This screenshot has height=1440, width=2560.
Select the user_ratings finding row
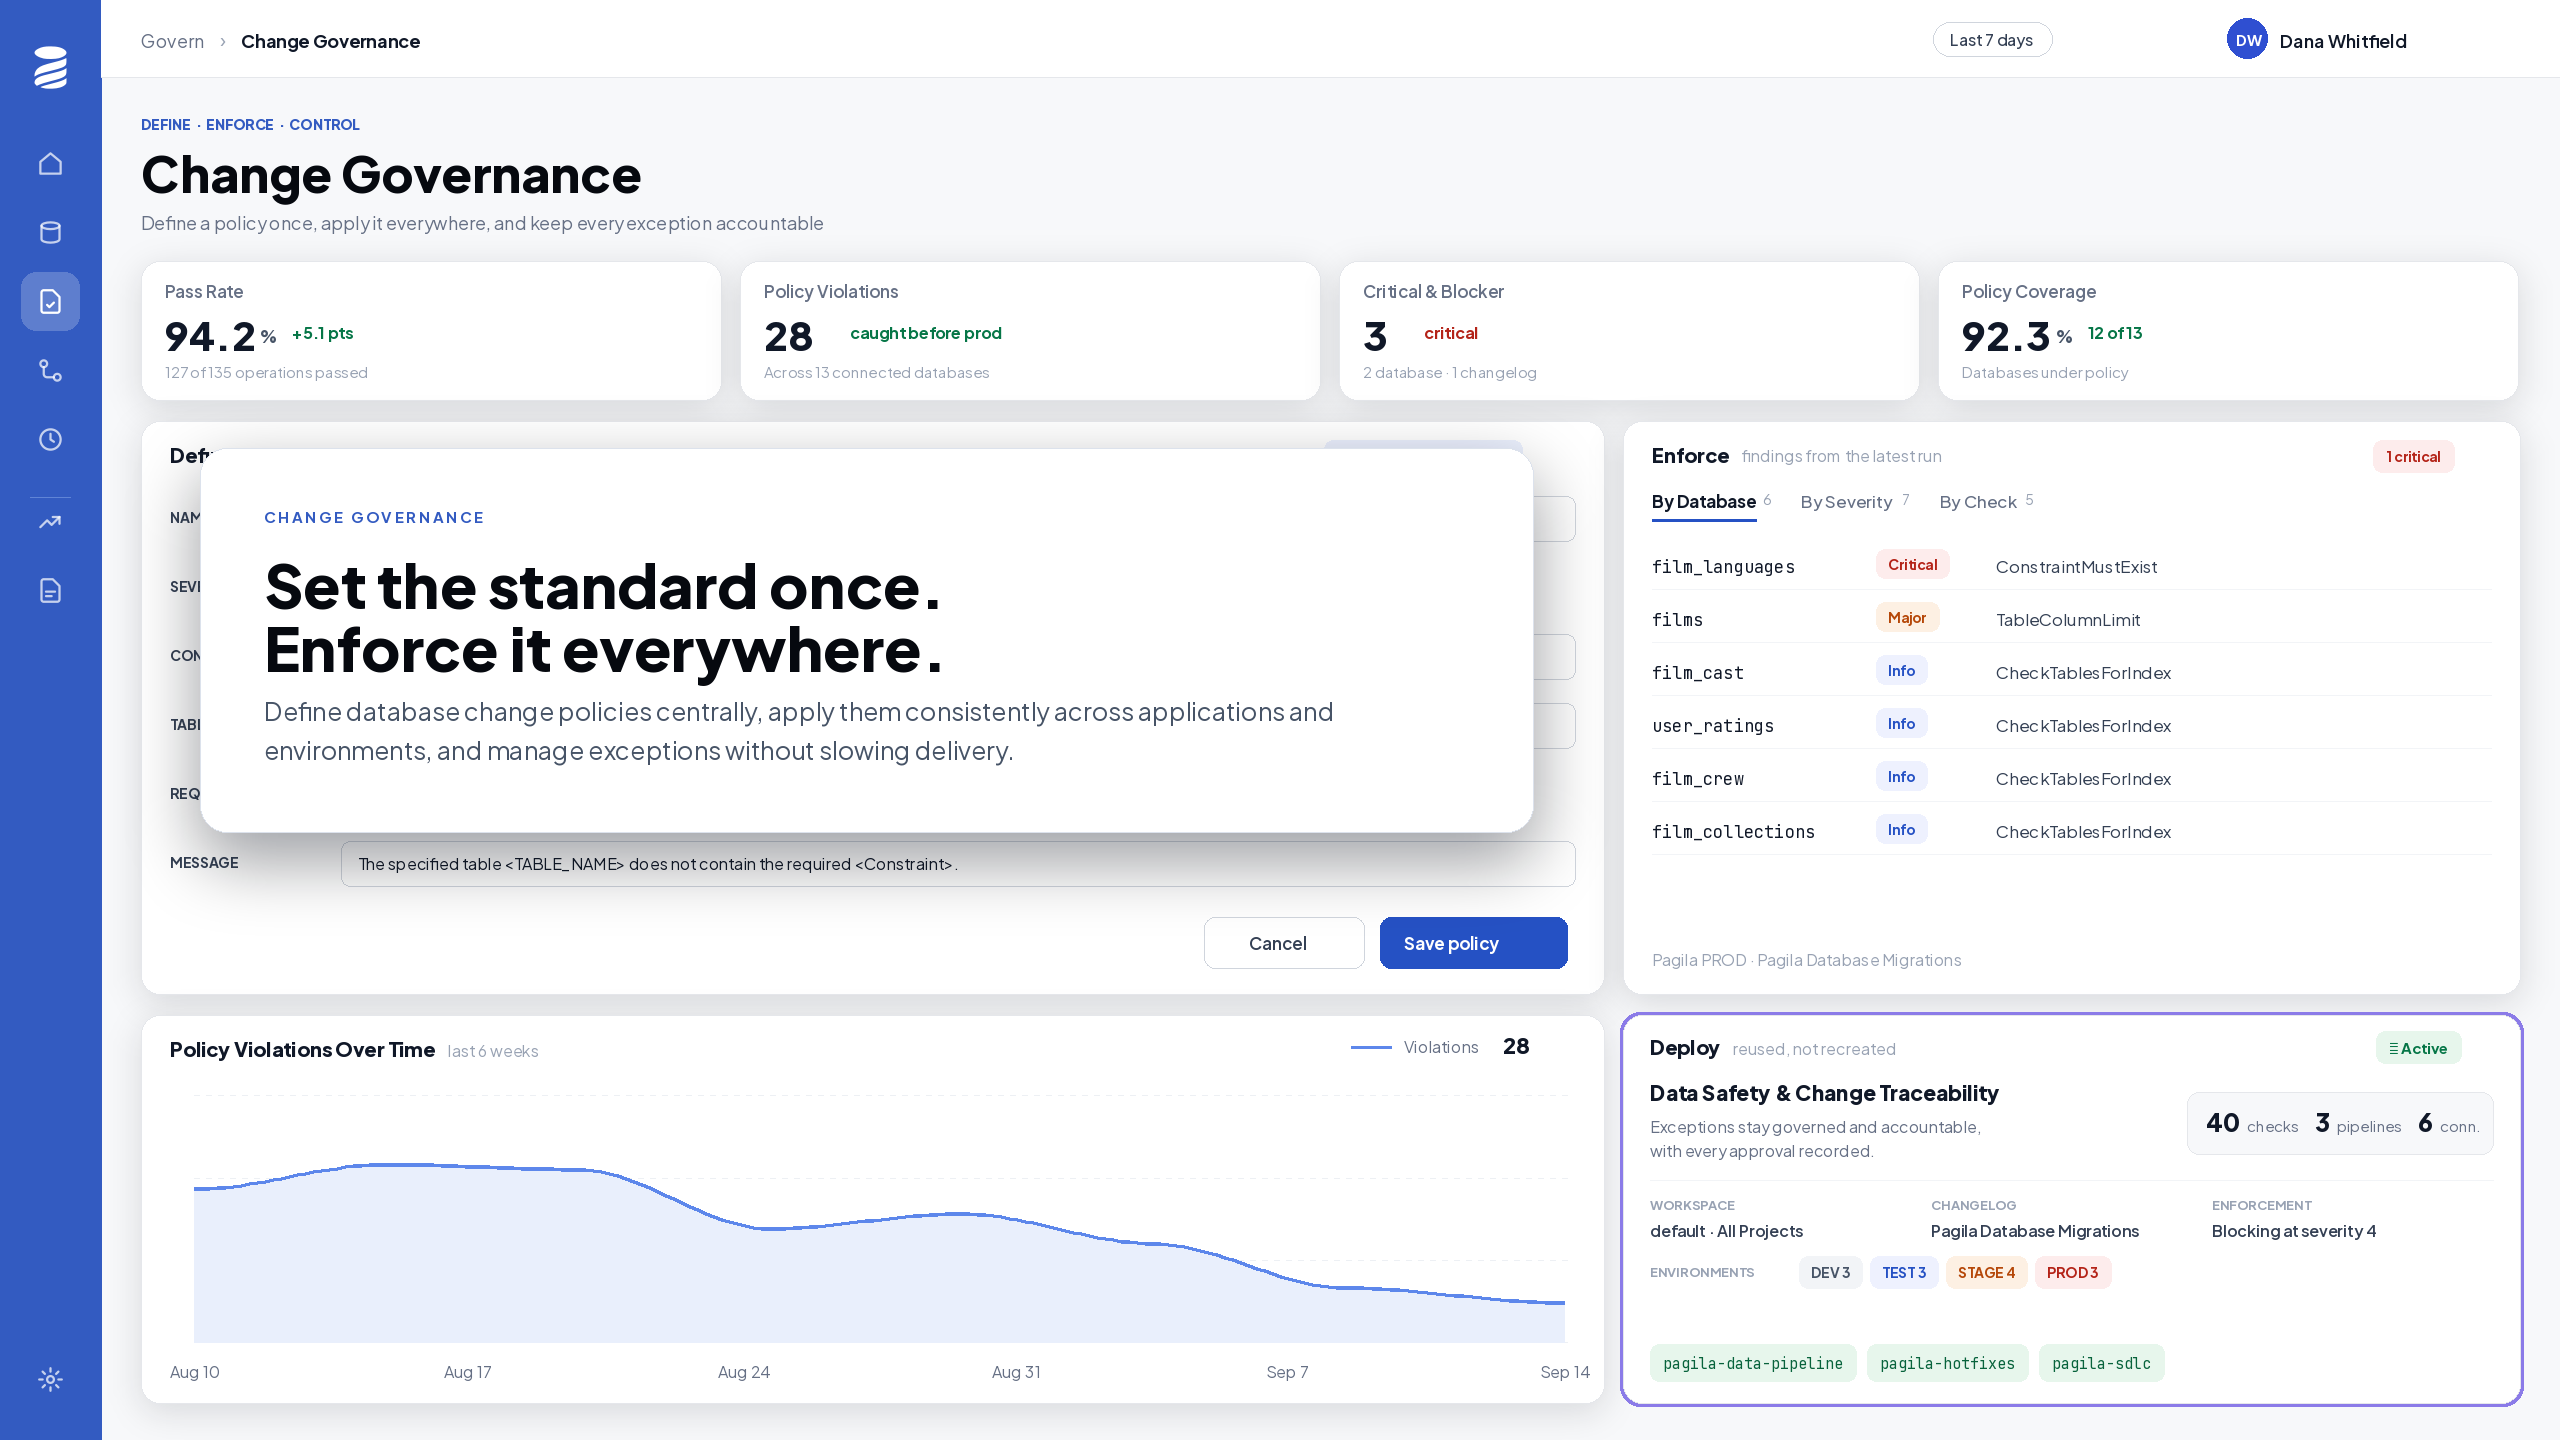coord(2071,725)
